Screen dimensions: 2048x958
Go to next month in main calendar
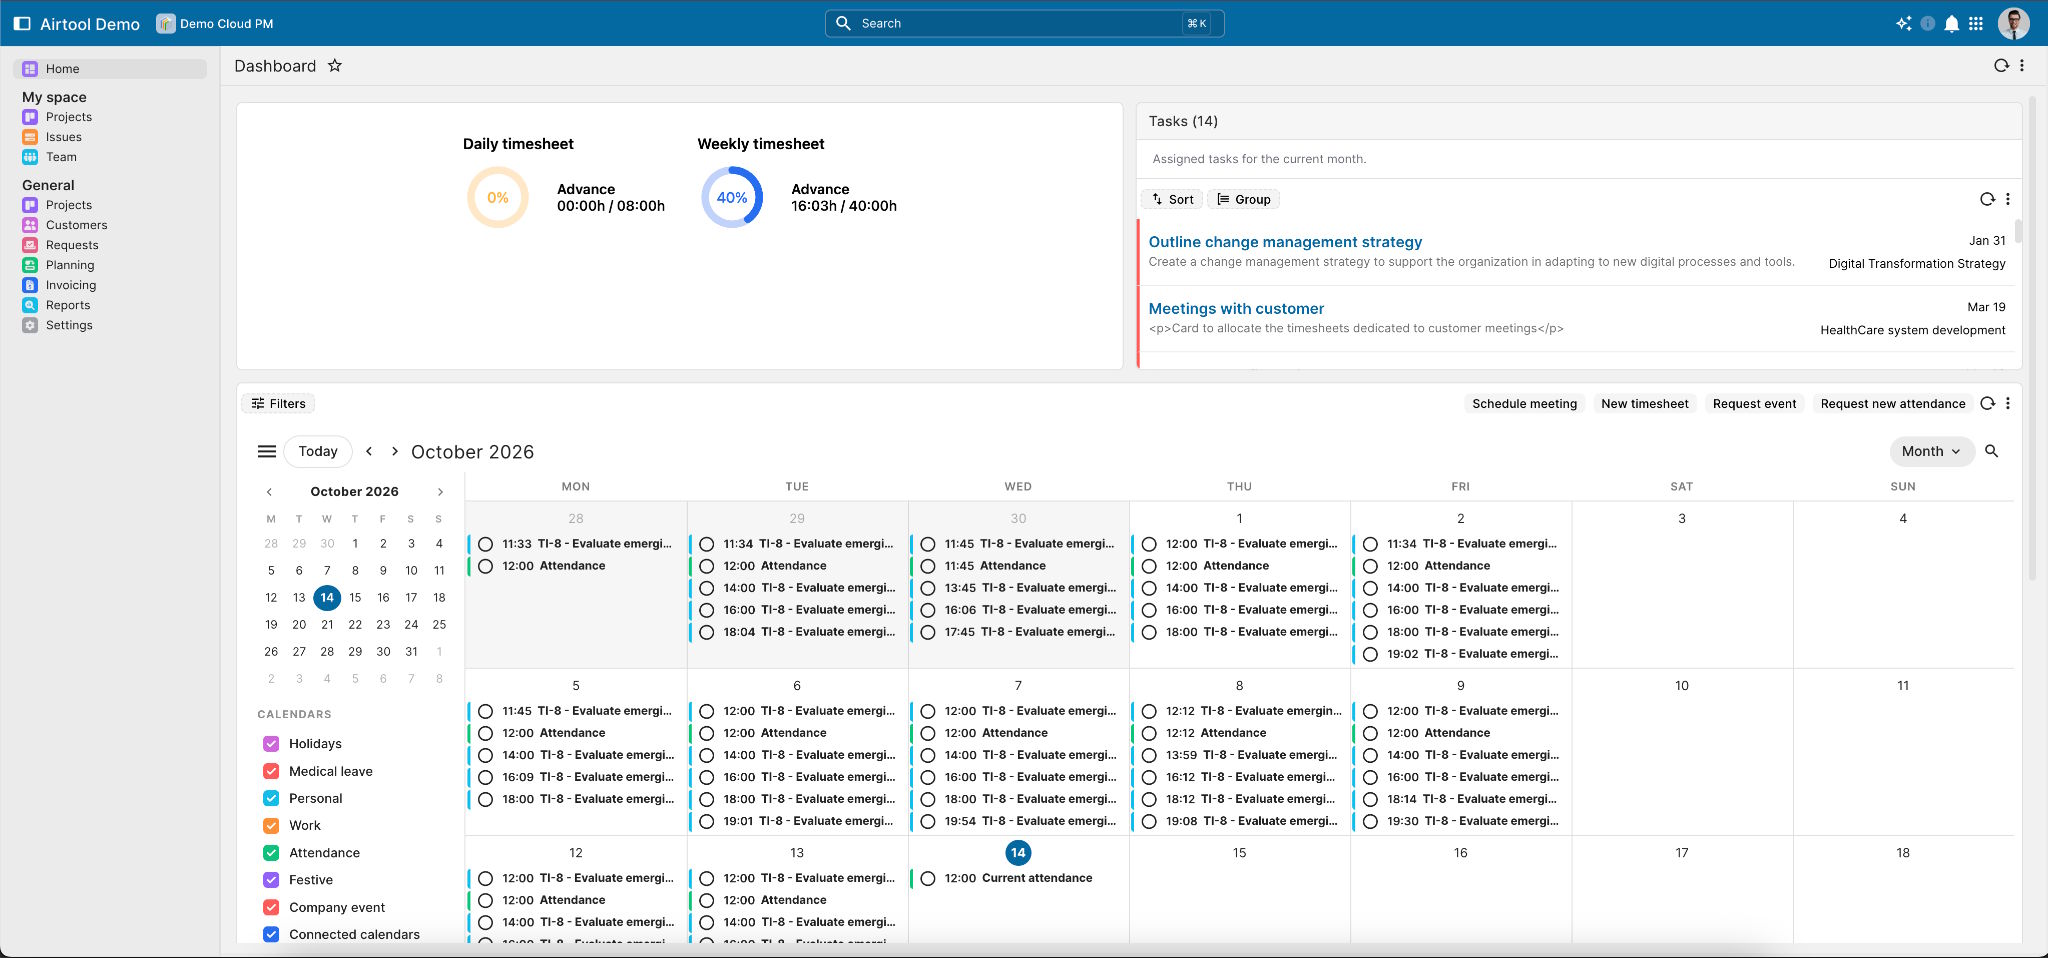click(395, 451)
